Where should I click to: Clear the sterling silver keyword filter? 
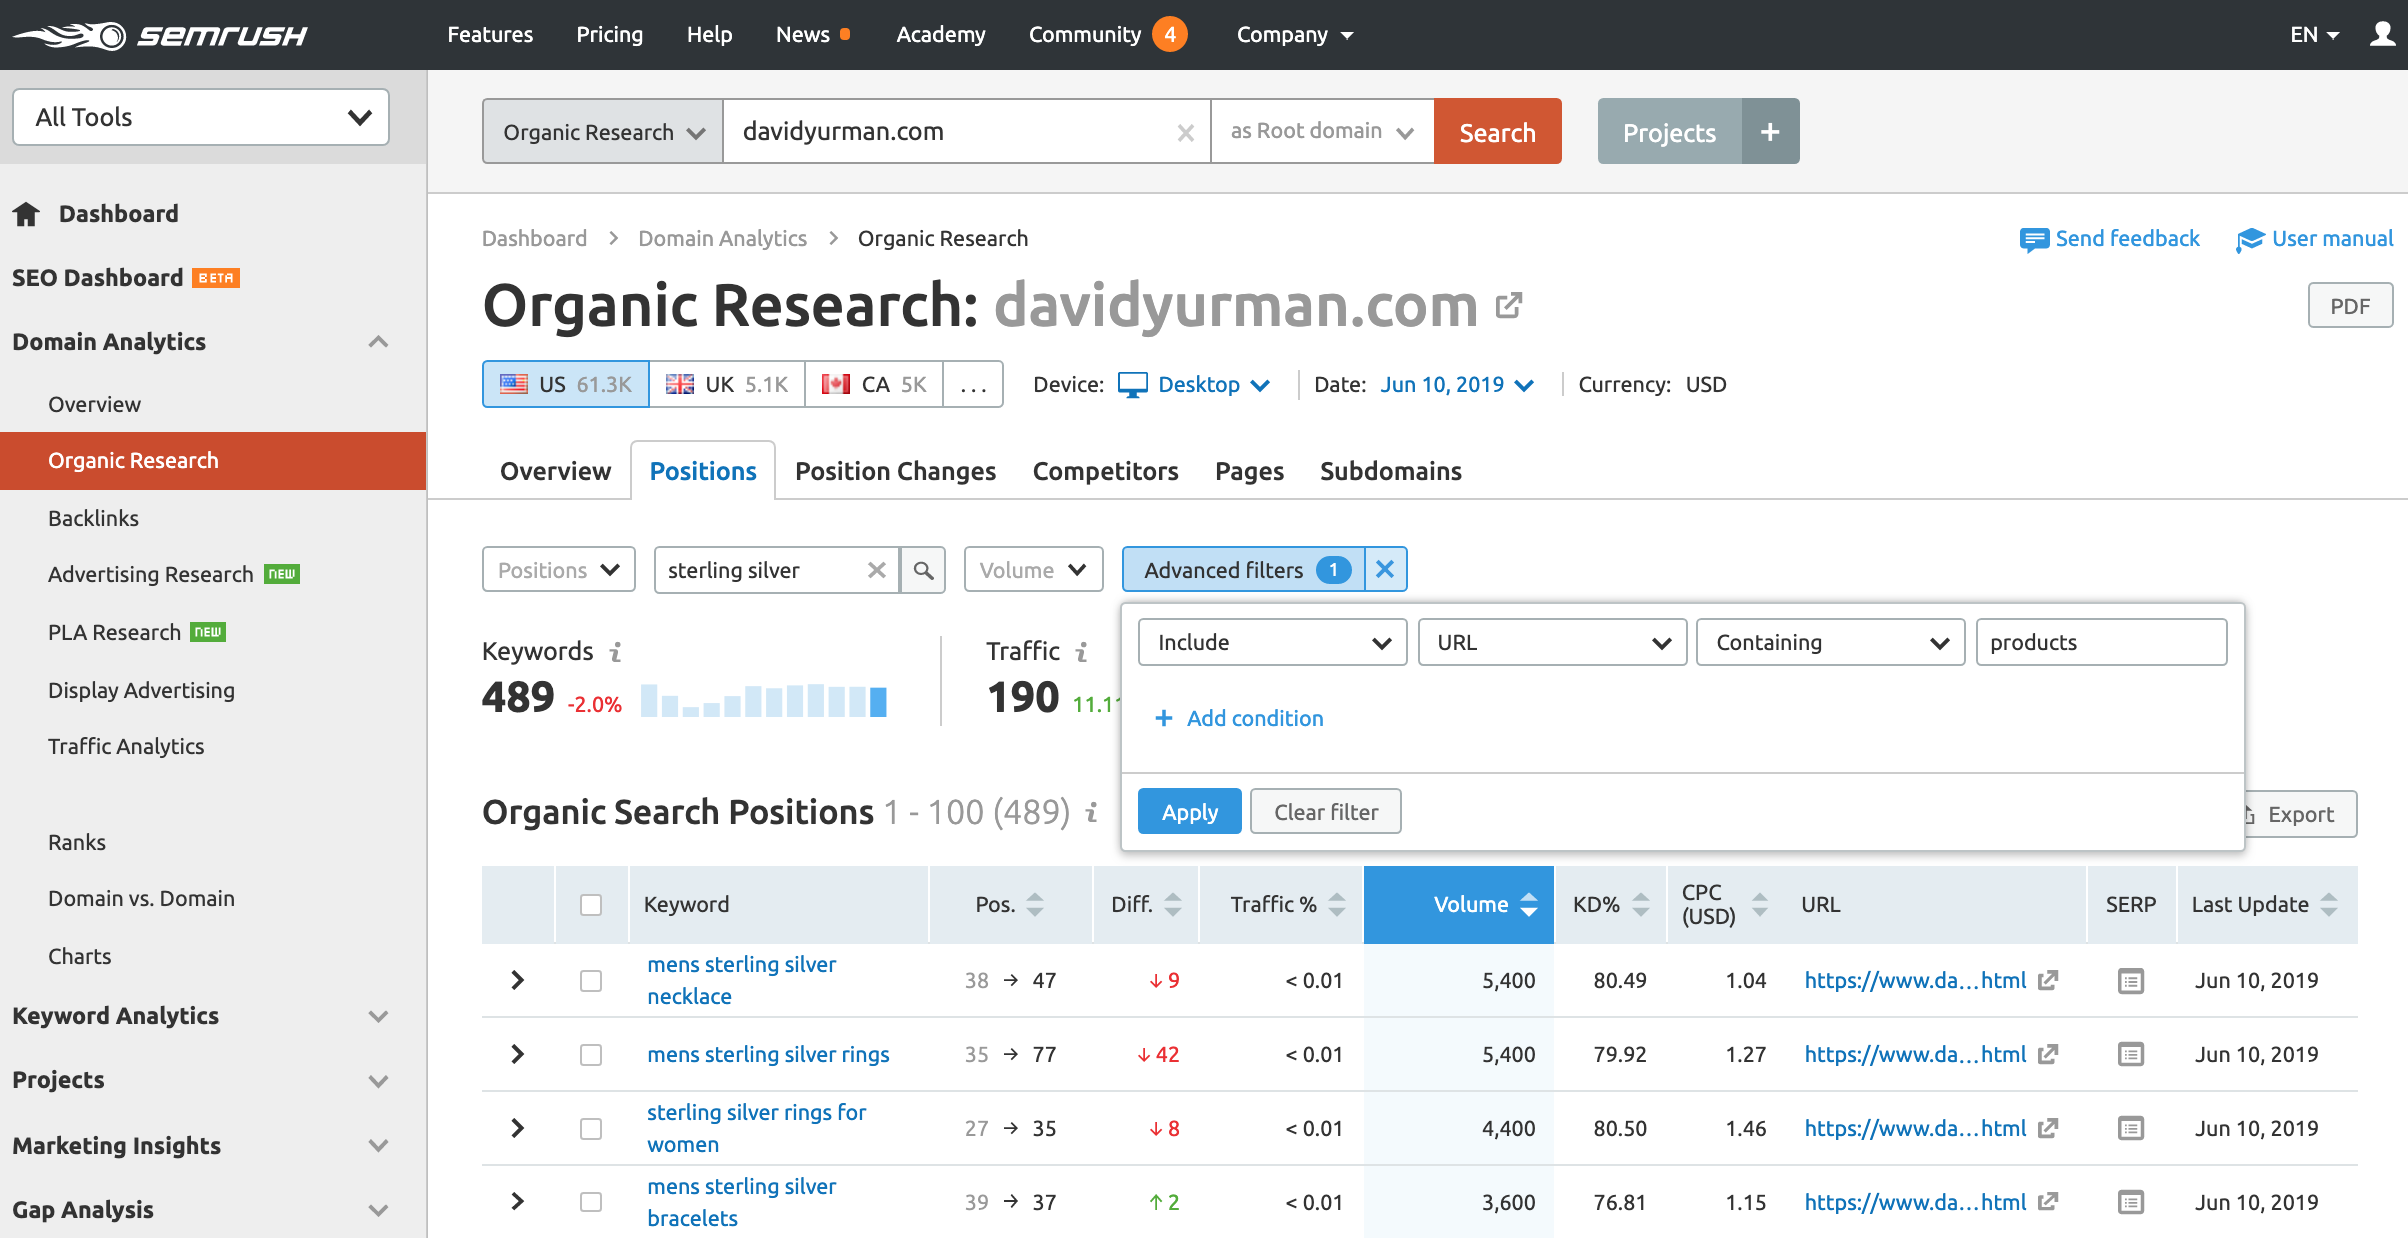click(876, 570)
